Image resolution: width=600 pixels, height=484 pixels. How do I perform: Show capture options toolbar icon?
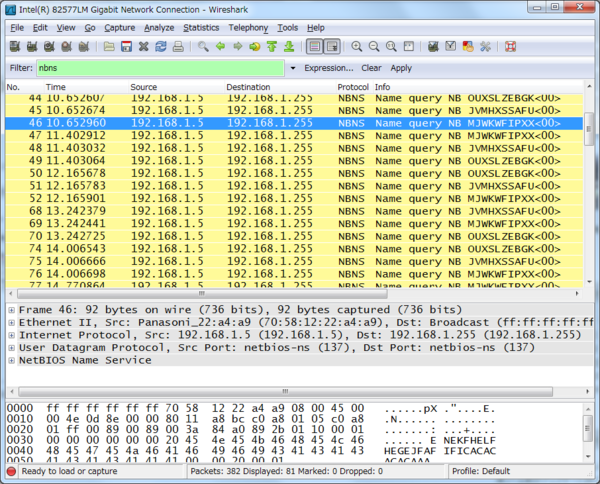point(32,47)
